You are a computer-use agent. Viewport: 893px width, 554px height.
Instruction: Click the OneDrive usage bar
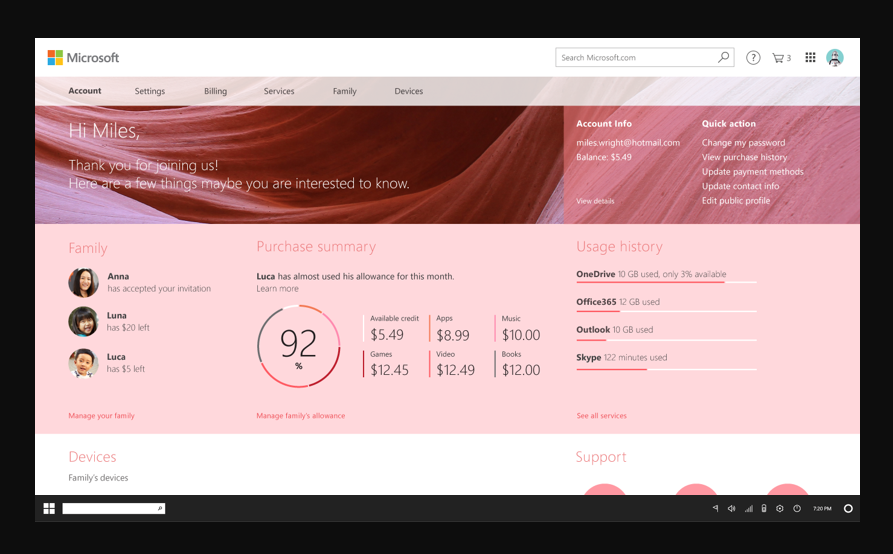[666, 283]
